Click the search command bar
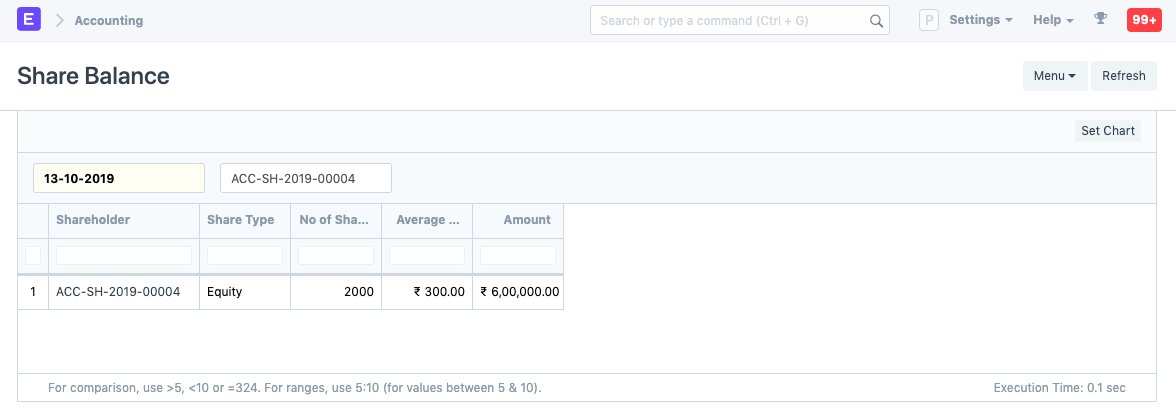 730,20
